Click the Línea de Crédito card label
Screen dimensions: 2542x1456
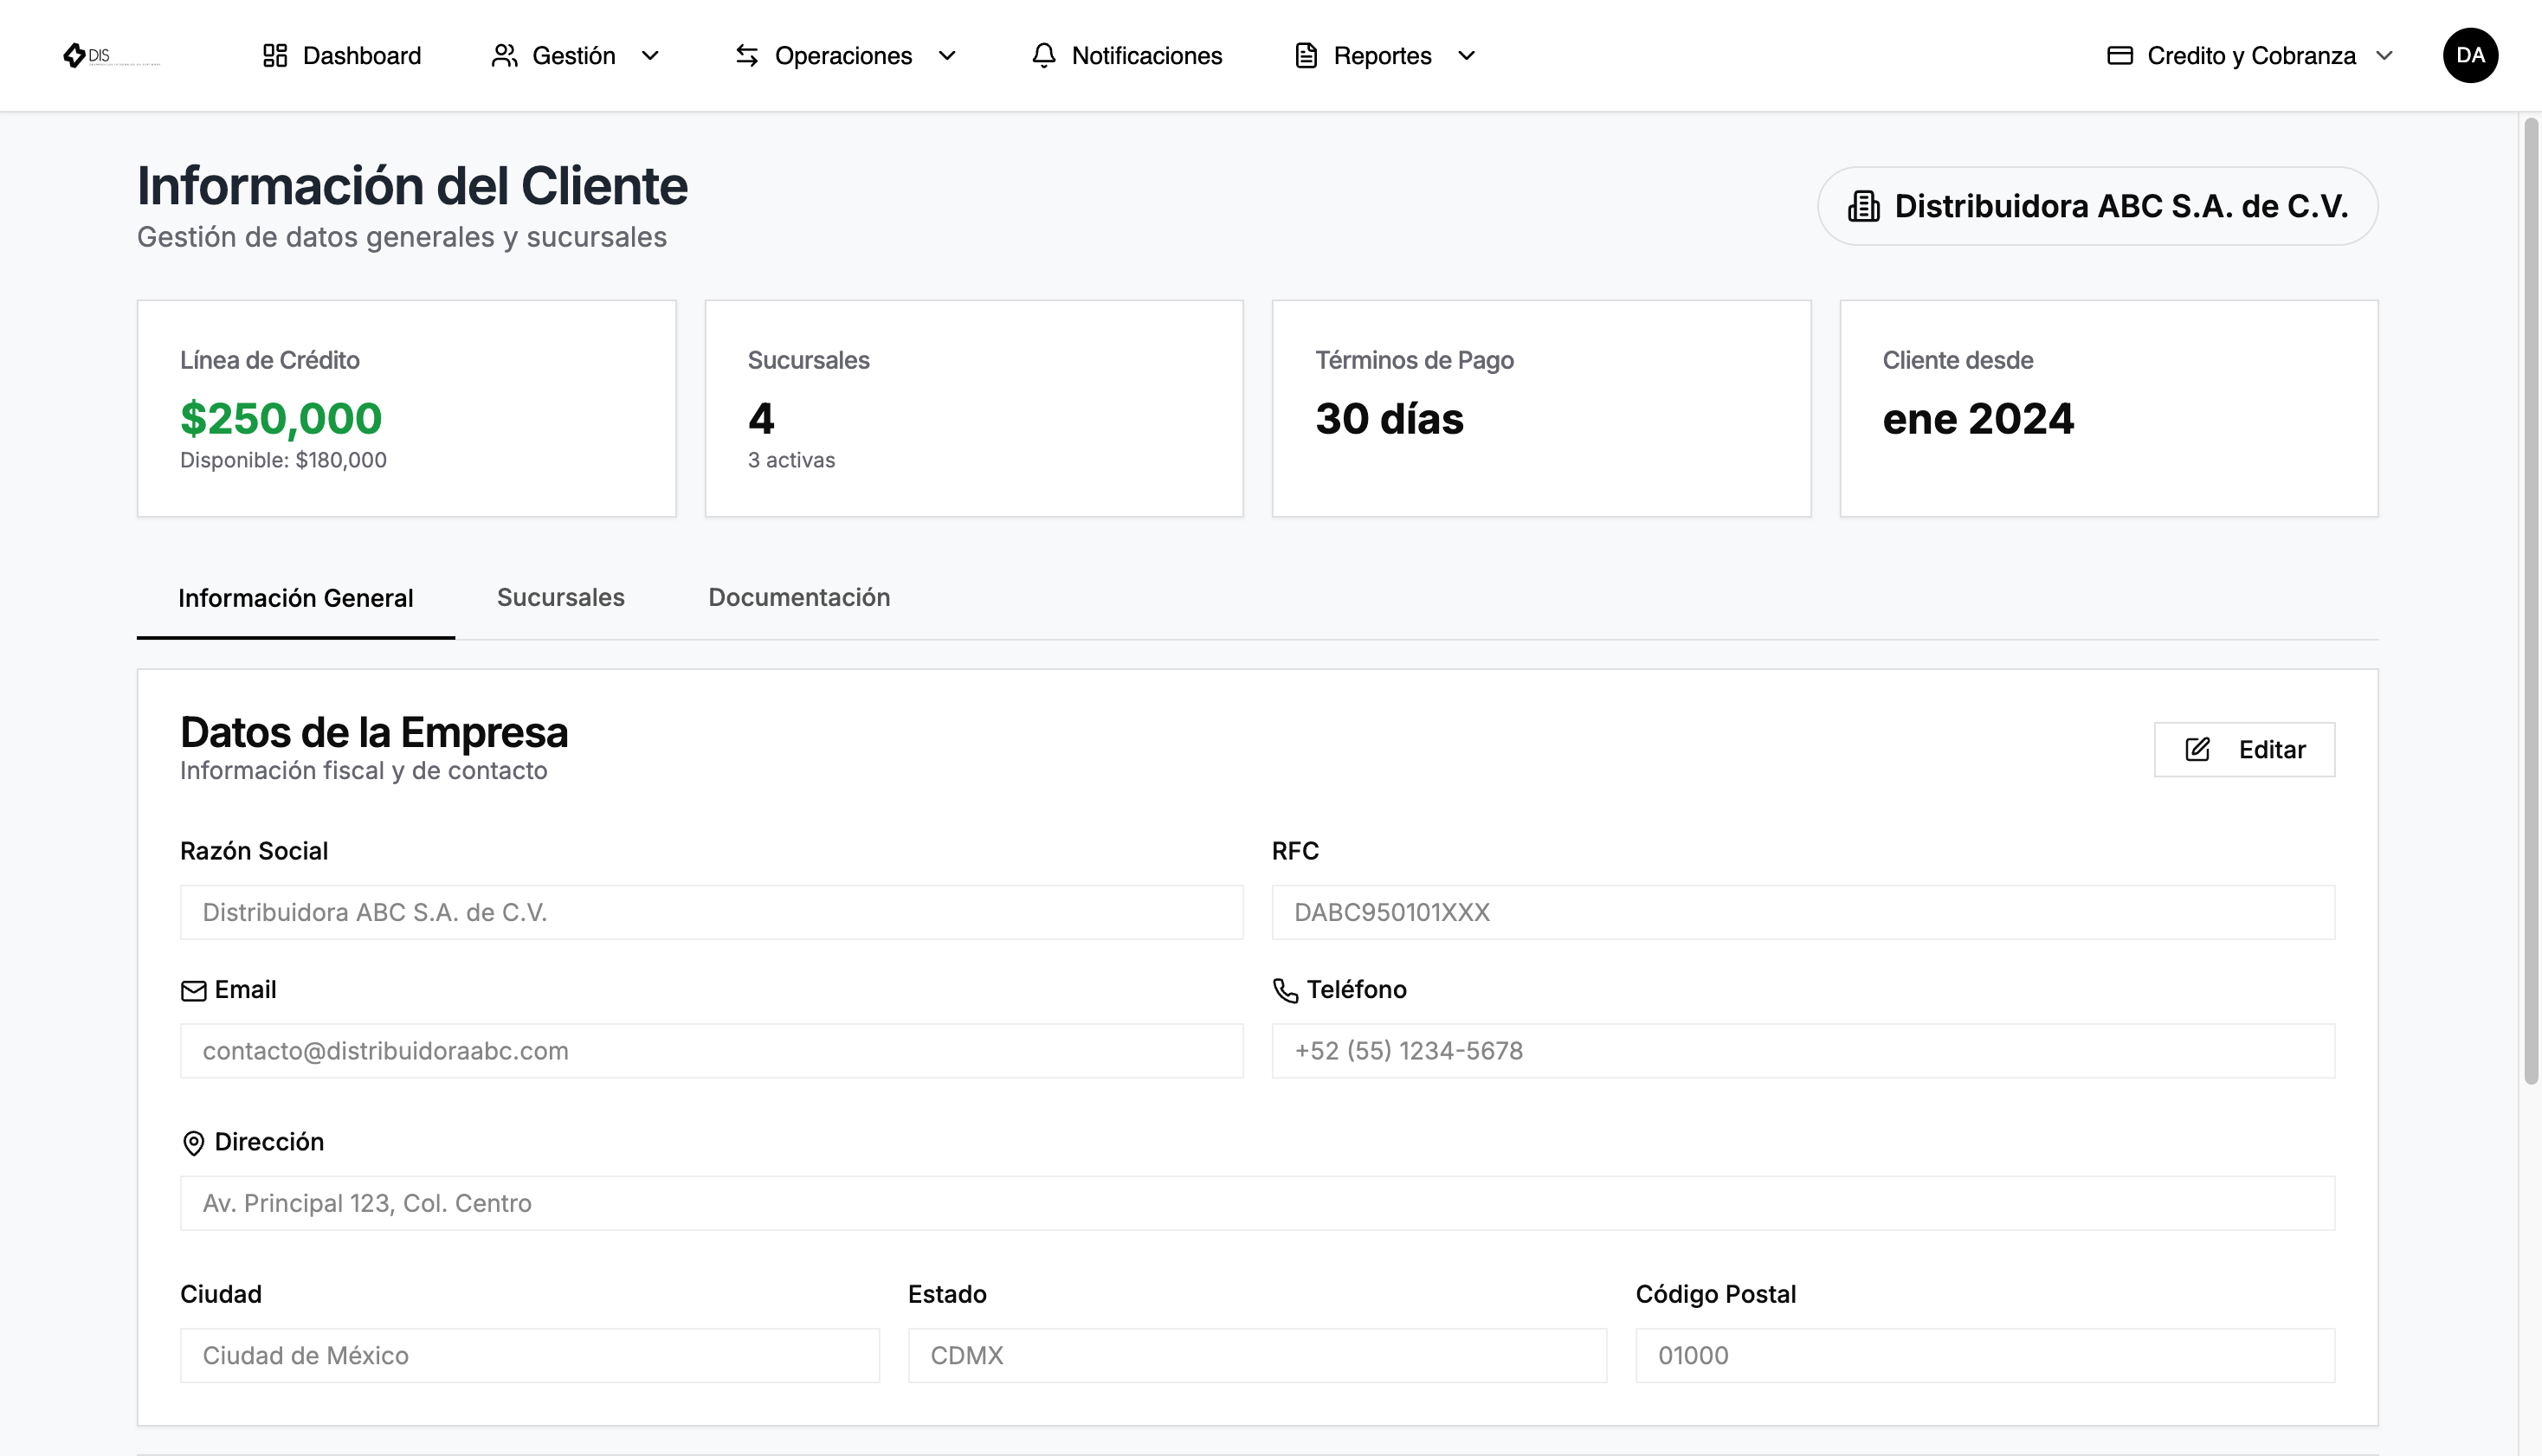[270, 360]
